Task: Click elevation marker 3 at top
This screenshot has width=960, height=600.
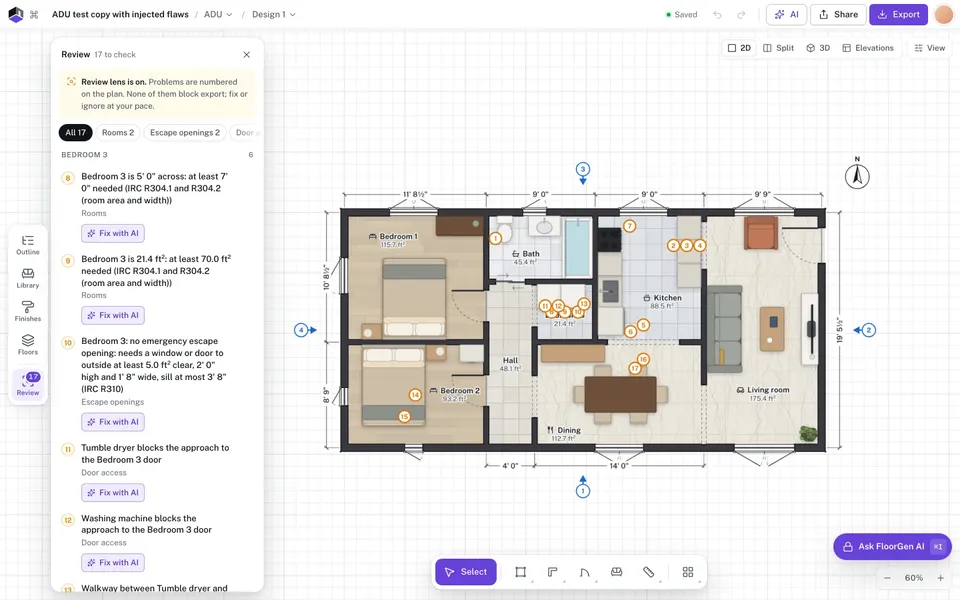Action: [x=583, y=170]
